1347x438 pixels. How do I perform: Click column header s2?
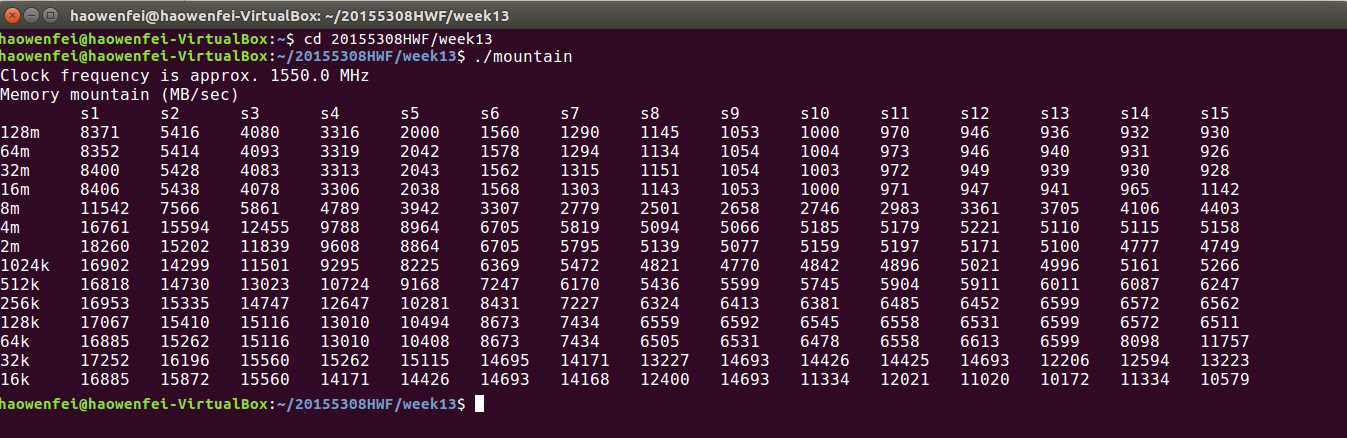(170, 114)
